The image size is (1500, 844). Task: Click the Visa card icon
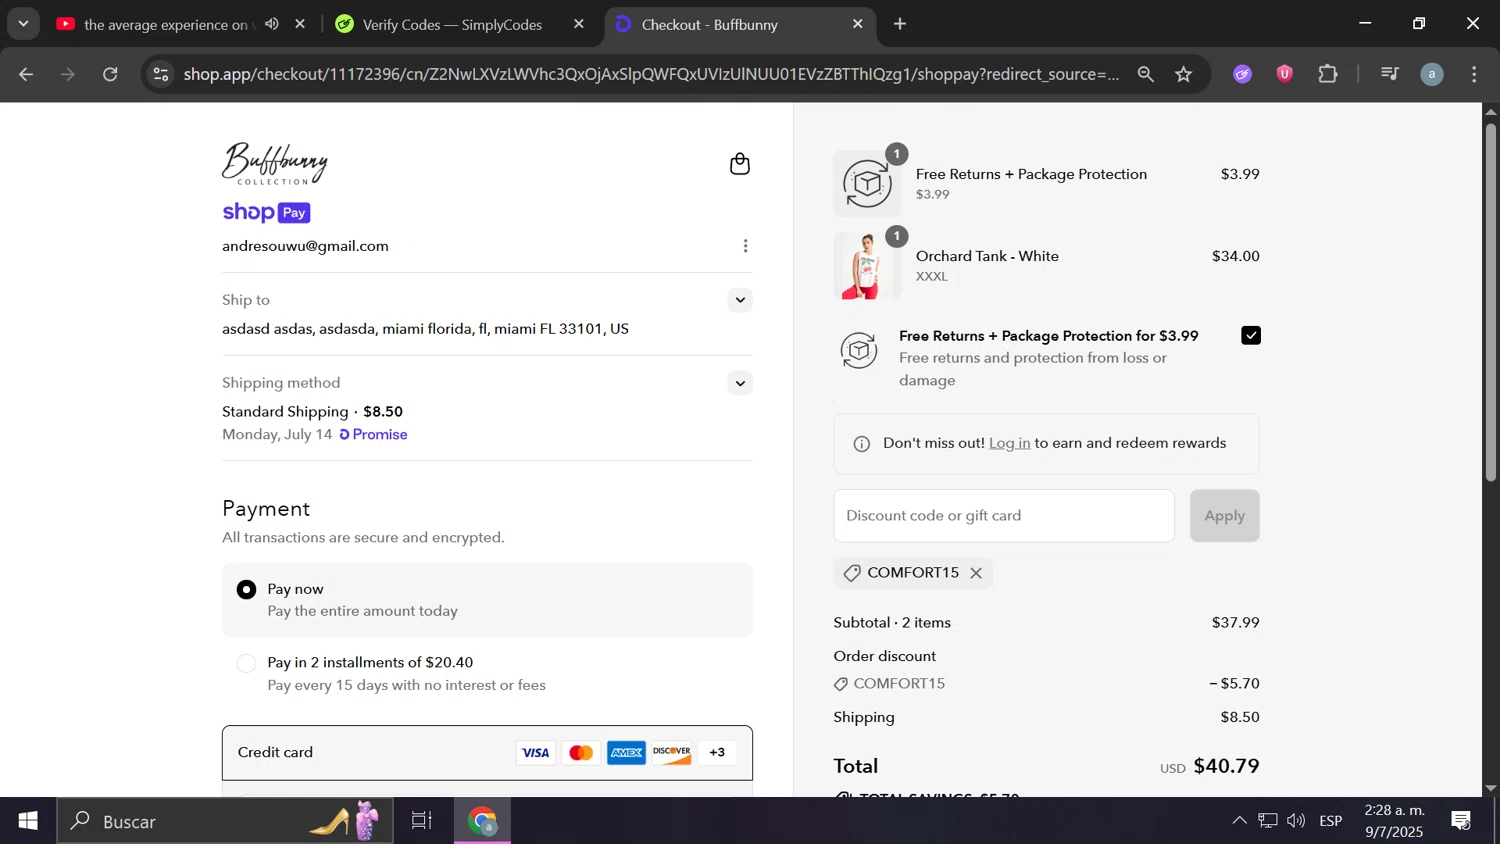coord(536,753)
